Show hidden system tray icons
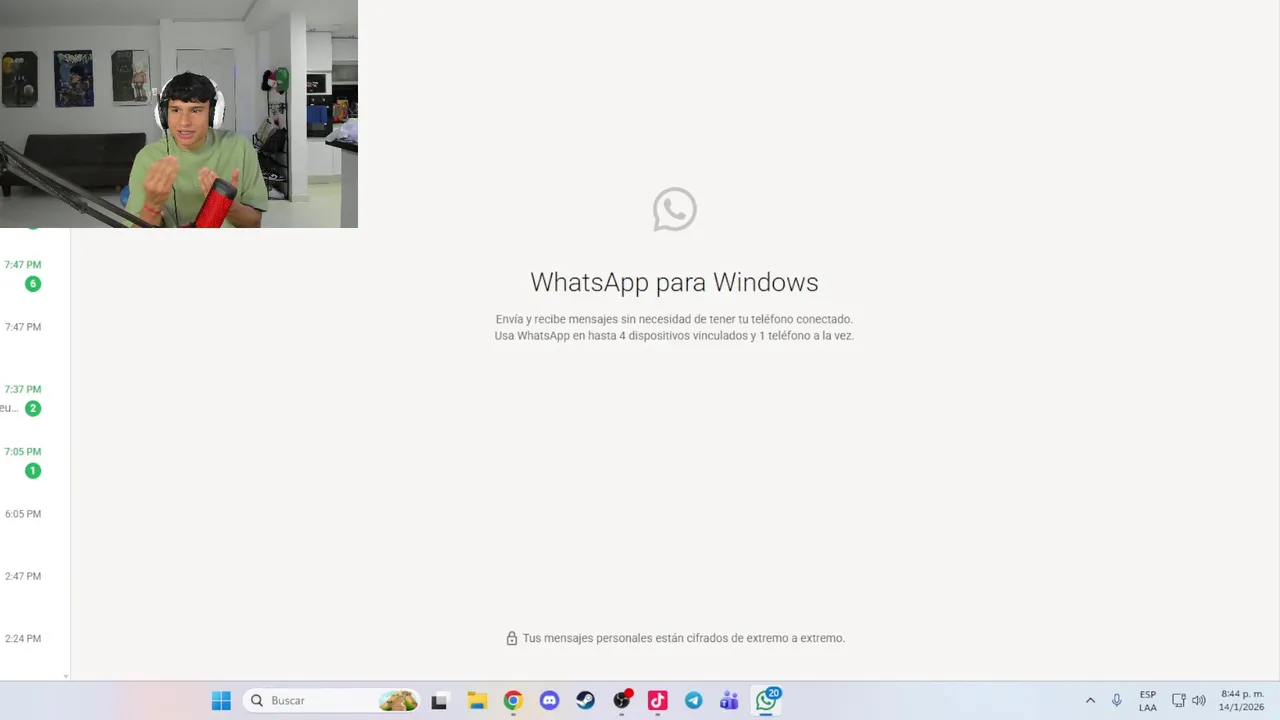1280x720 pixels. coord(1090,701)
